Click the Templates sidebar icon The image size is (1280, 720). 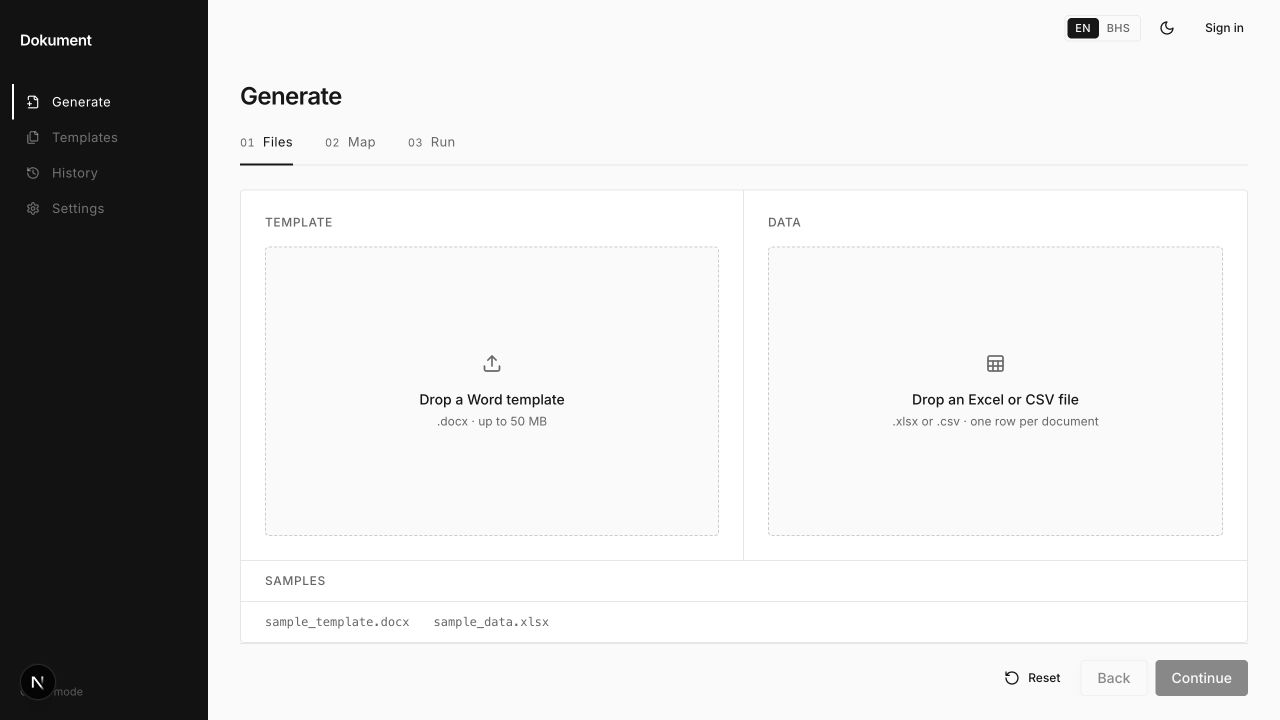click(x=33, y=137)
